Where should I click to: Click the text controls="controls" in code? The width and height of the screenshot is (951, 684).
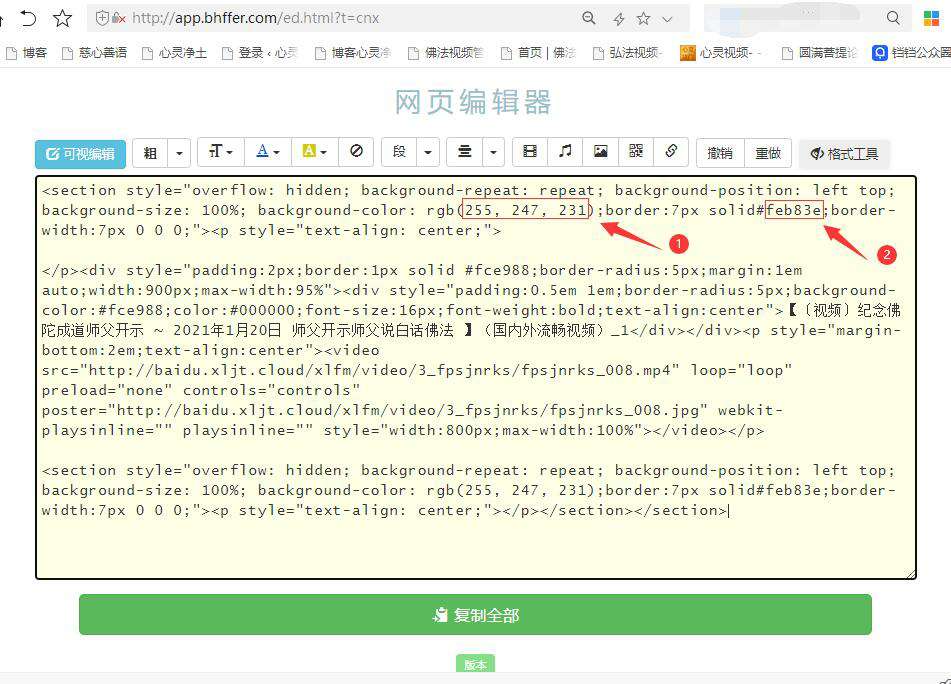272,391
